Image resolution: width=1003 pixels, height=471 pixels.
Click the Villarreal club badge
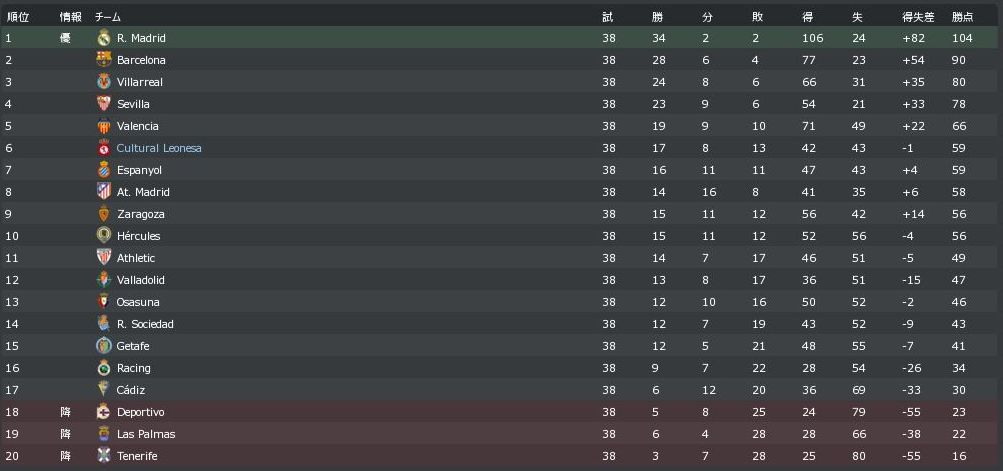[103, 82]
